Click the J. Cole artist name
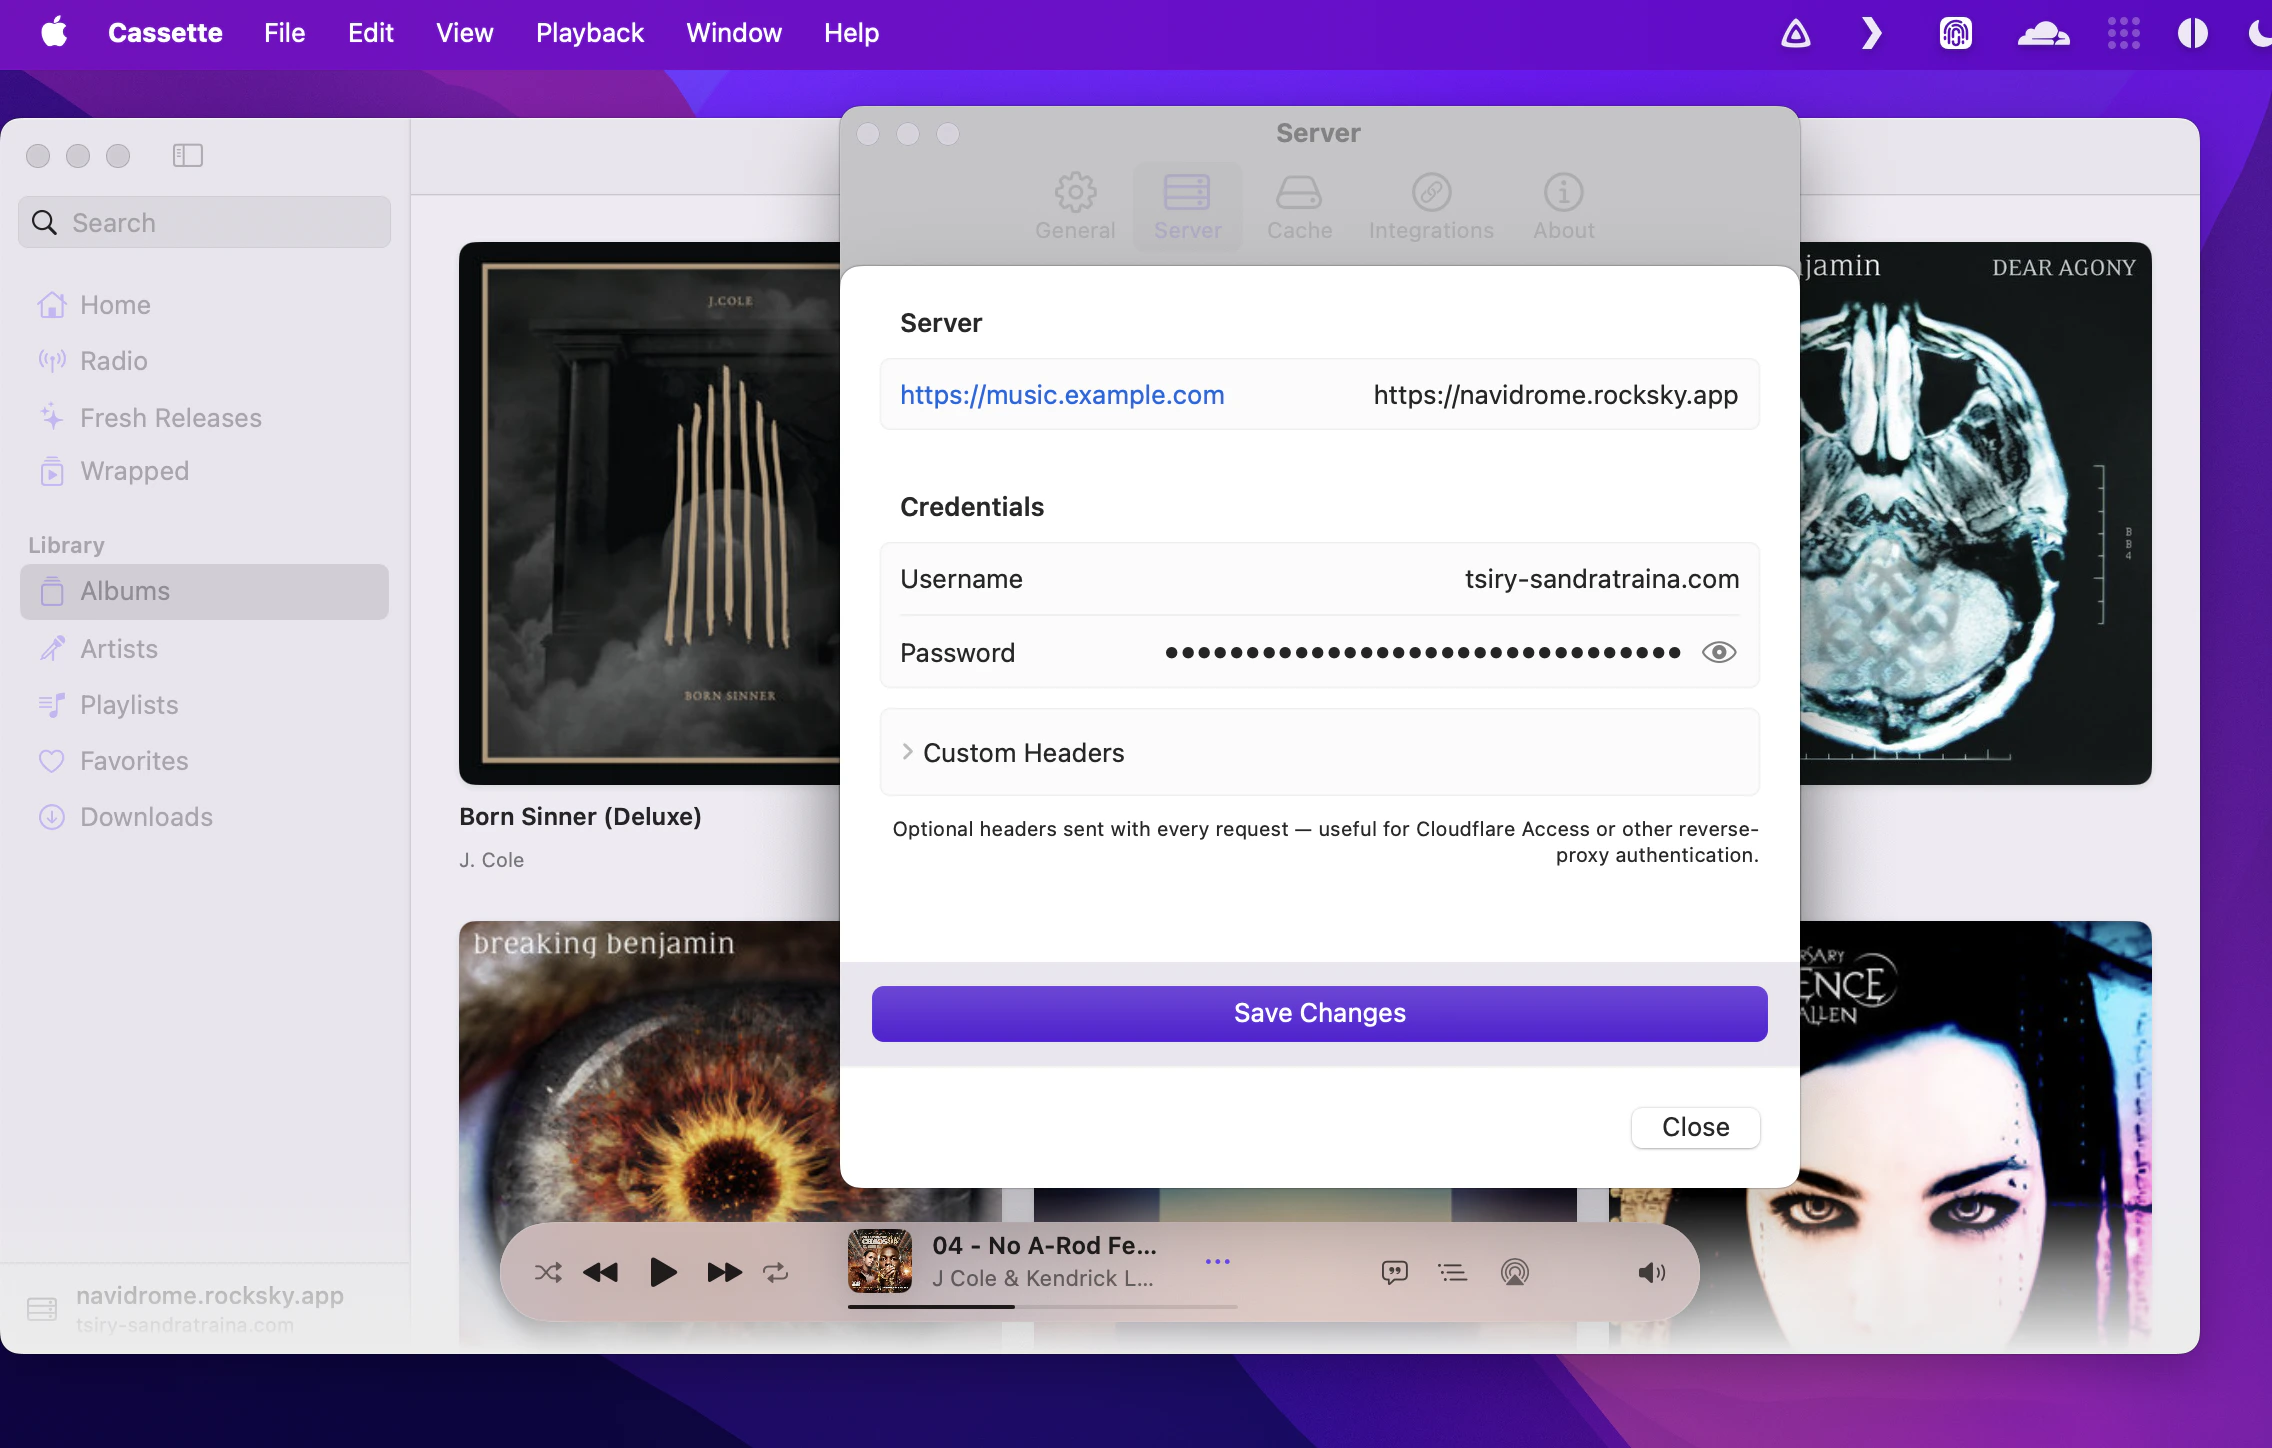The height and width of the screenshot is (1448, 2272). 491,860
